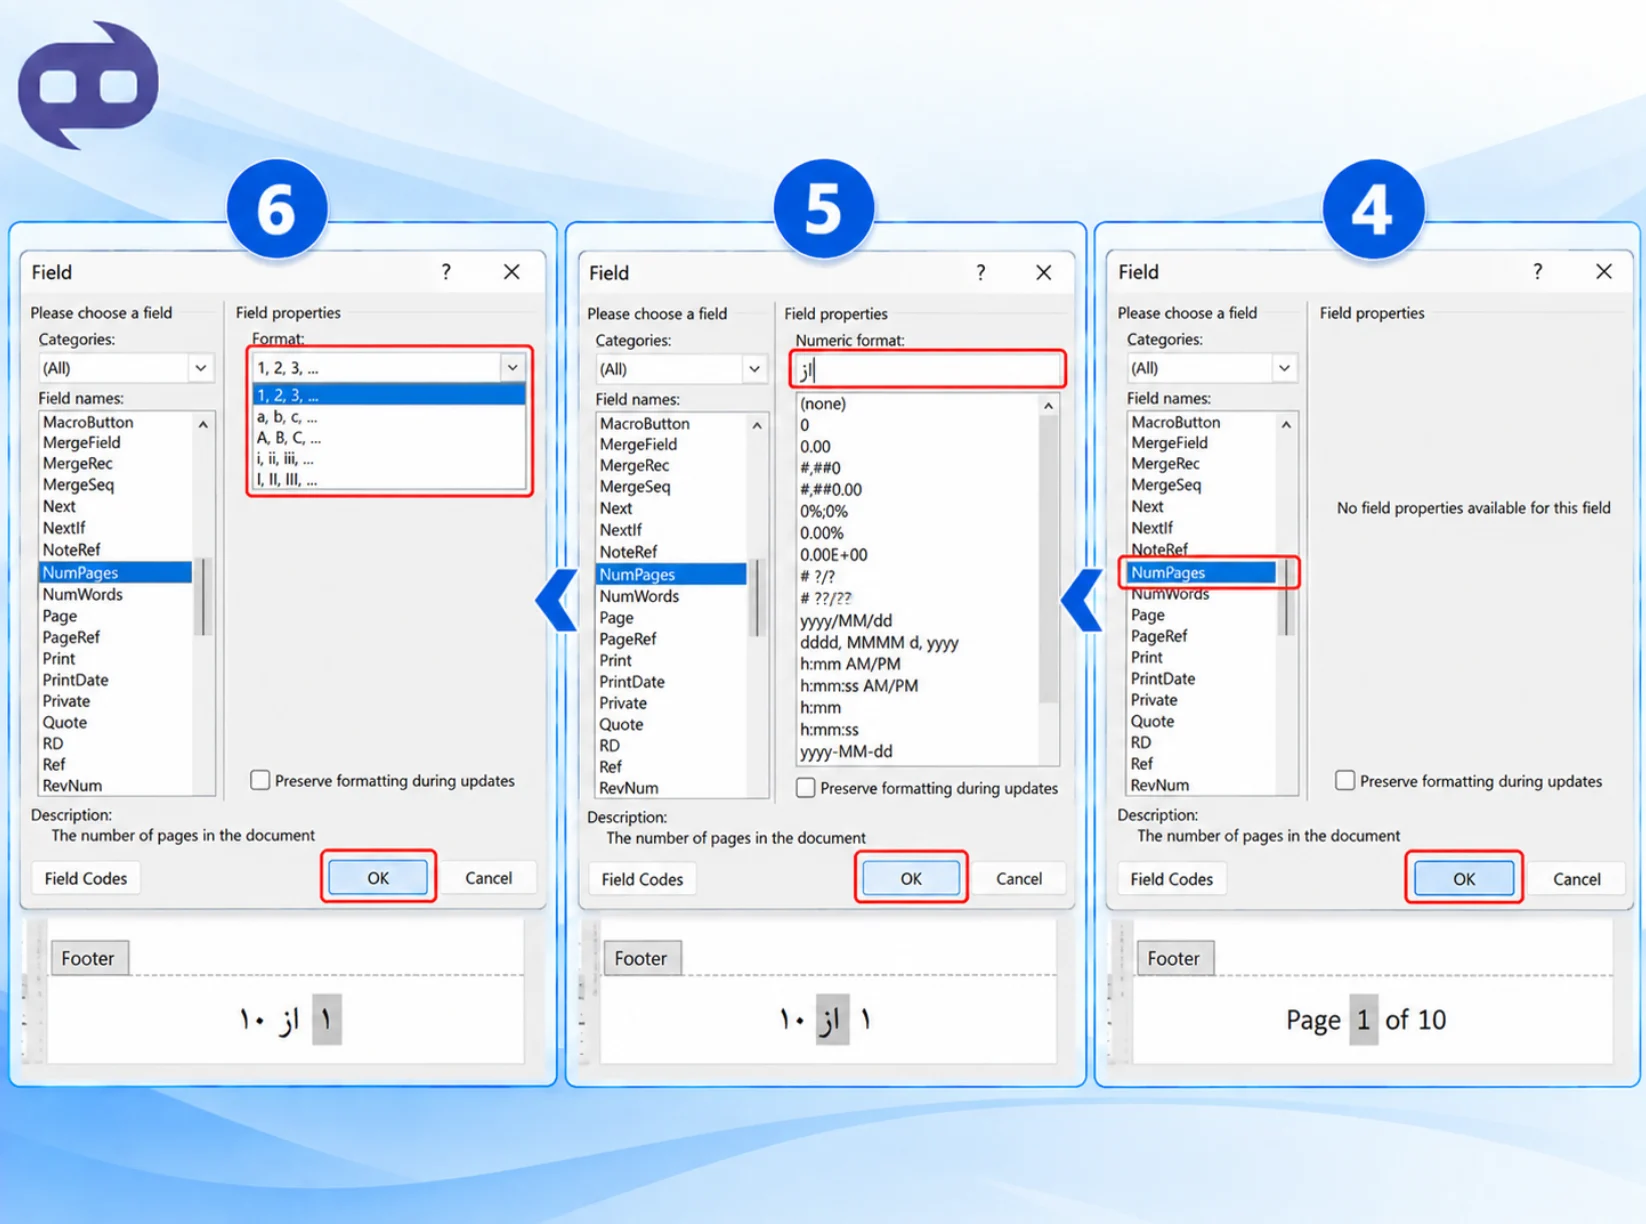
Task: Pick the 'i, ii, iii, ...' lowercase roman format
Action: (x=389, y=459)
